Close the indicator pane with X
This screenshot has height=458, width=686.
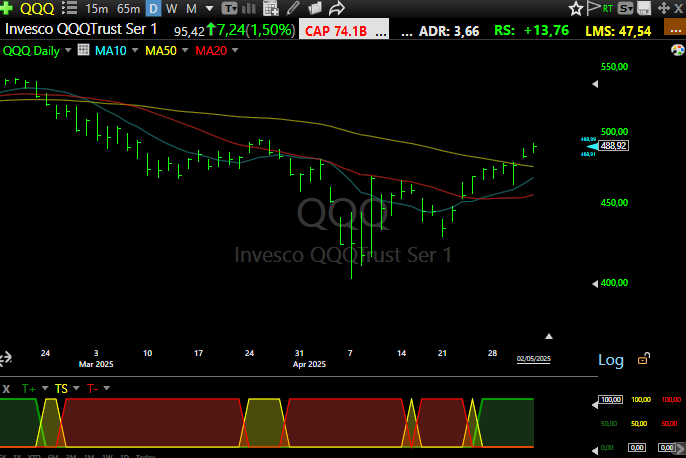coord(6,388)
